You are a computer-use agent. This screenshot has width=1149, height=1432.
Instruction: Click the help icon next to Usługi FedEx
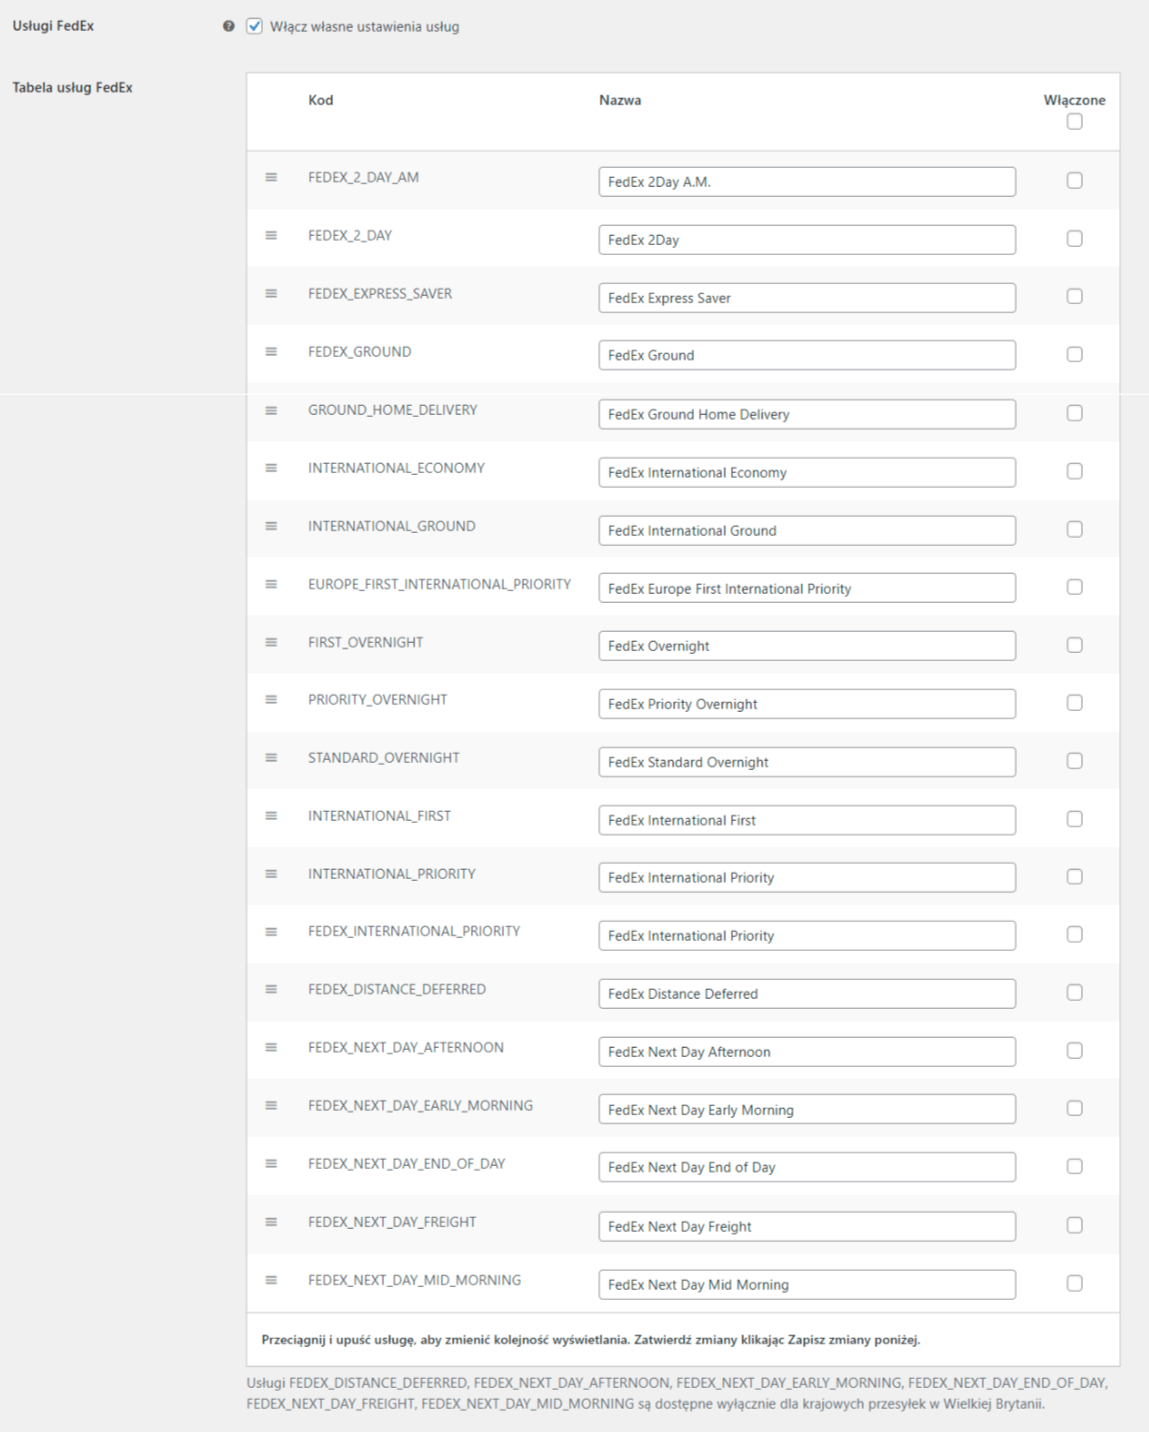(229, 27)
